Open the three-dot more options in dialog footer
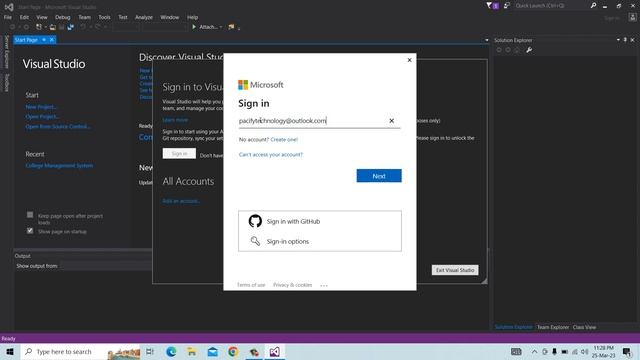 click(x=324, y=285)
